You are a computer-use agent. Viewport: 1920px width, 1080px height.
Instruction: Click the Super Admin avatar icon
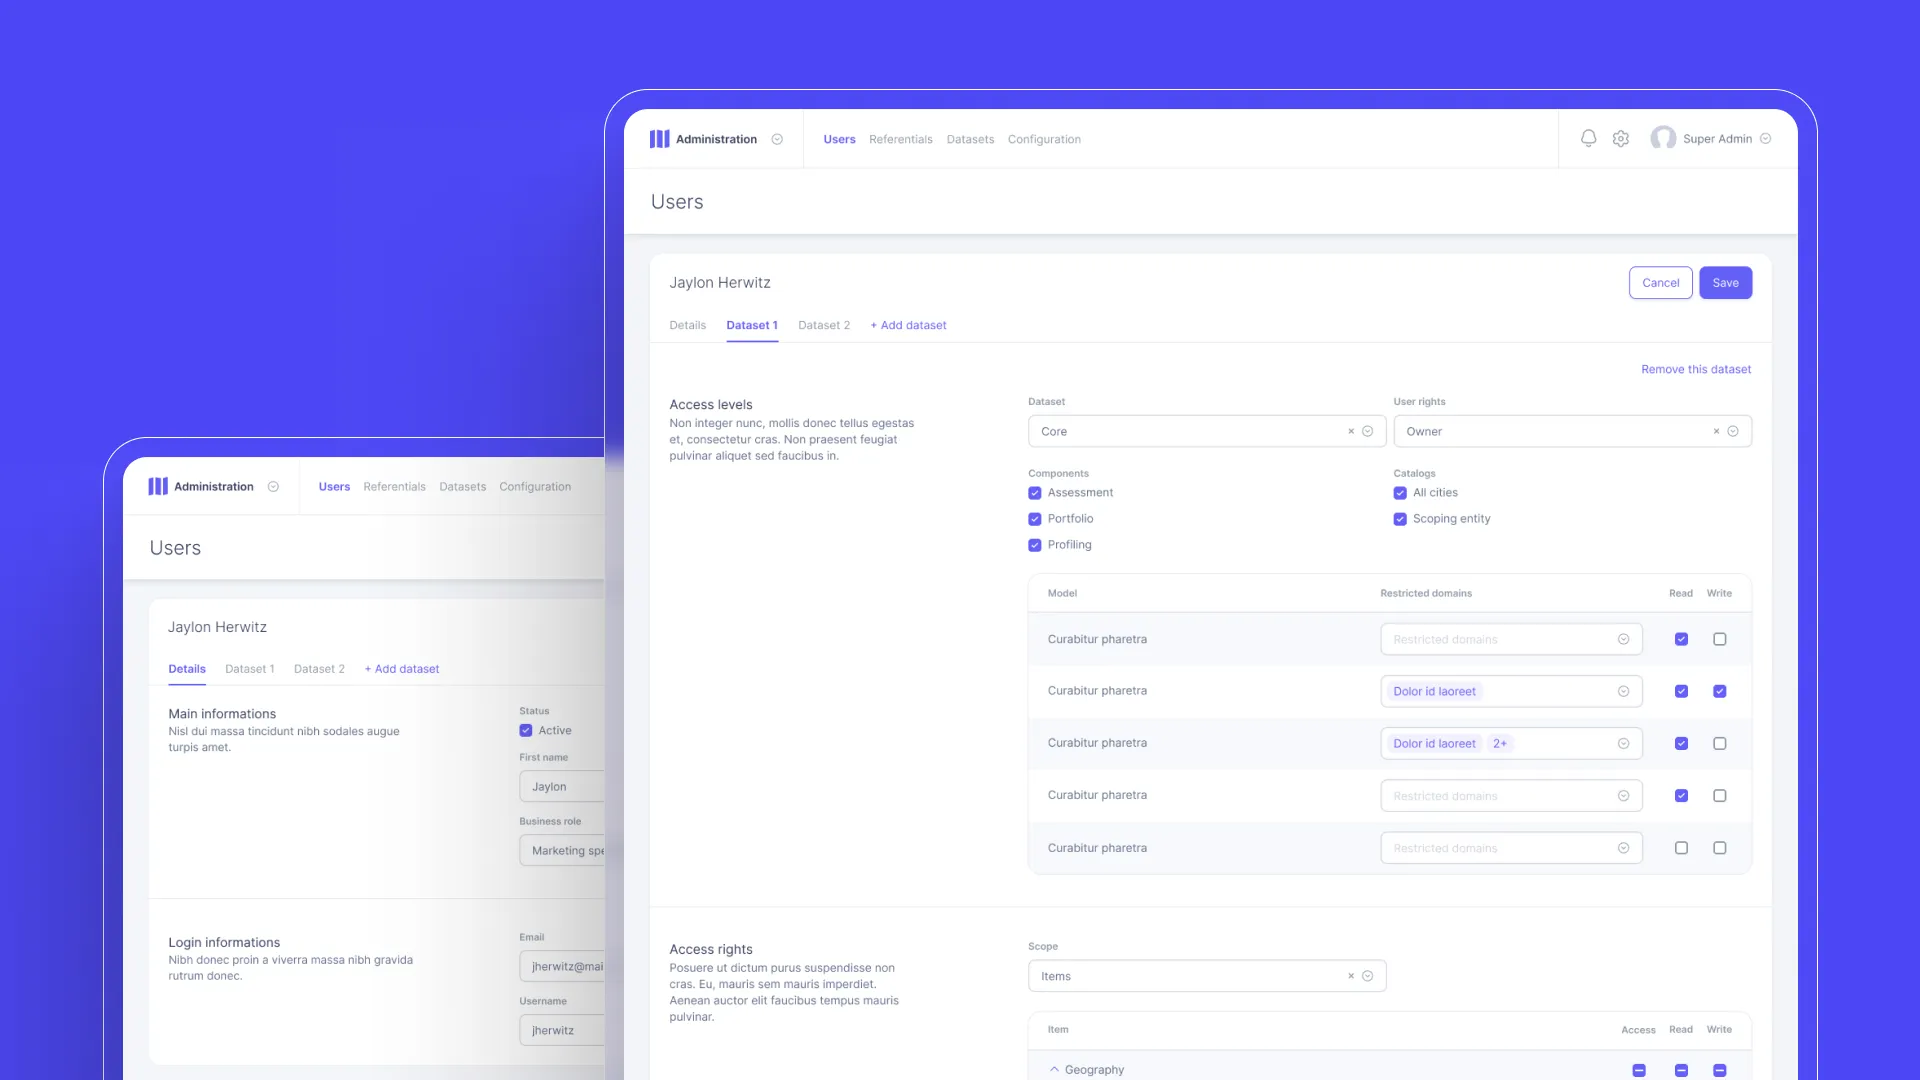pos(1663,138)
